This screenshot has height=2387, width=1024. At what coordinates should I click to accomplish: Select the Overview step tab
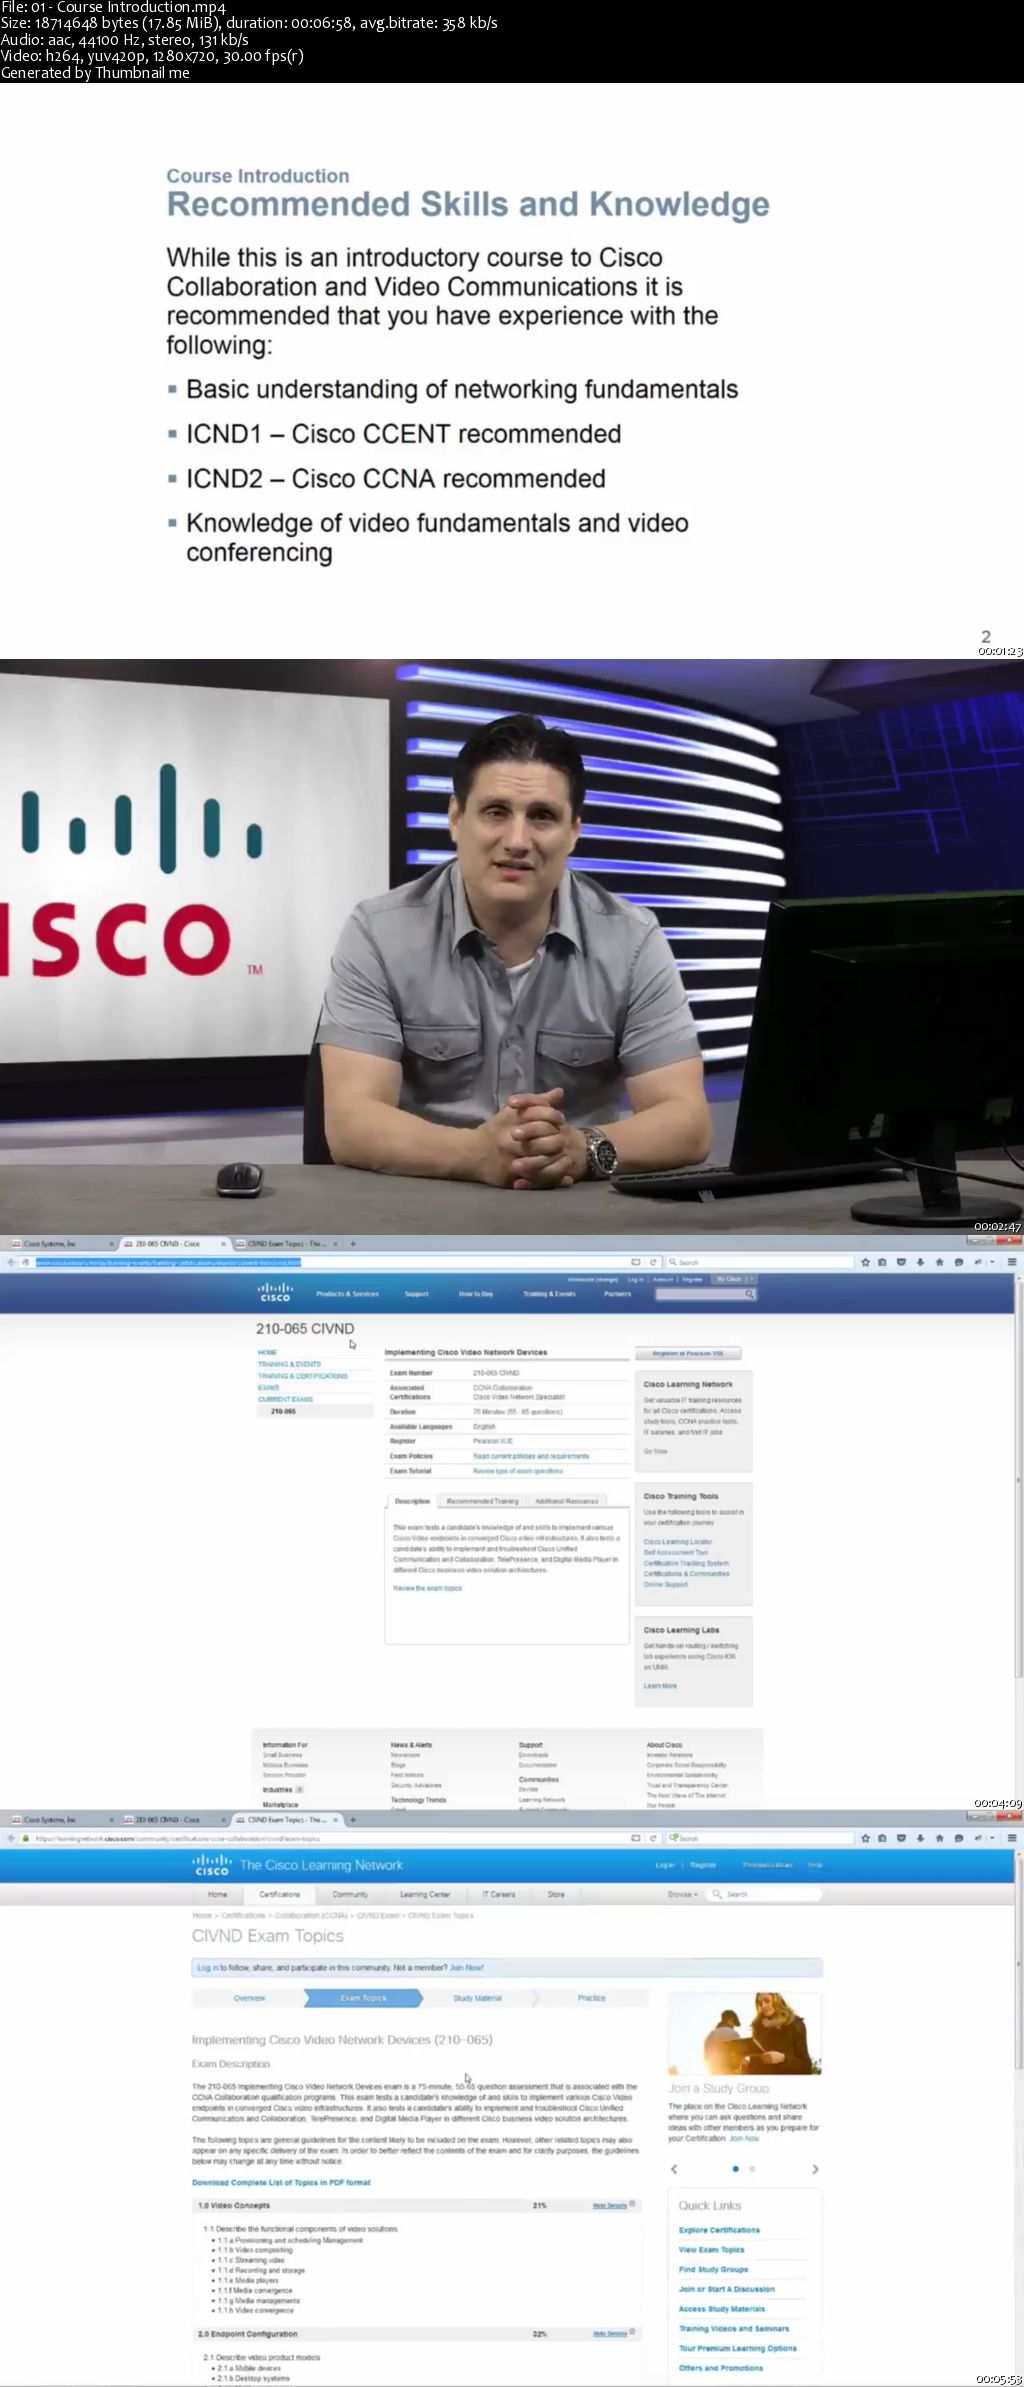[249, 1998]
